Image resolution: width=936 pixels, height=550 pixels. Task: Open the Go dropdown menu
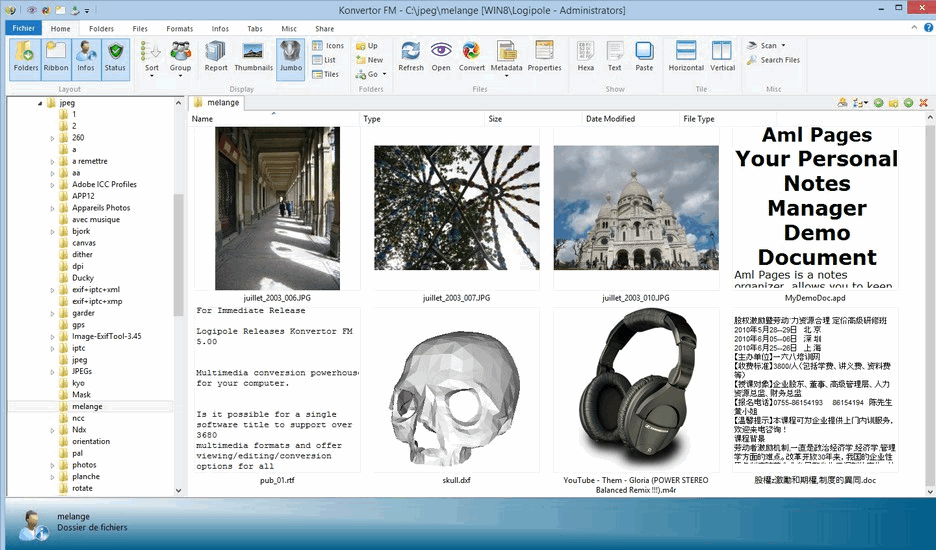point(371,74)
